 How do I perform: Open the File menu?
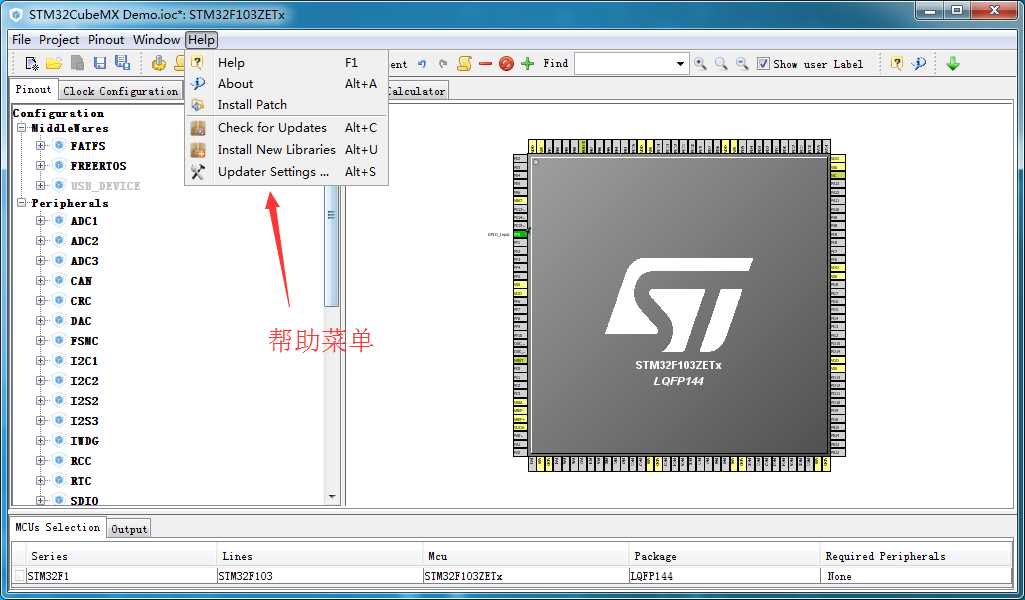click(x=22, y=40)
